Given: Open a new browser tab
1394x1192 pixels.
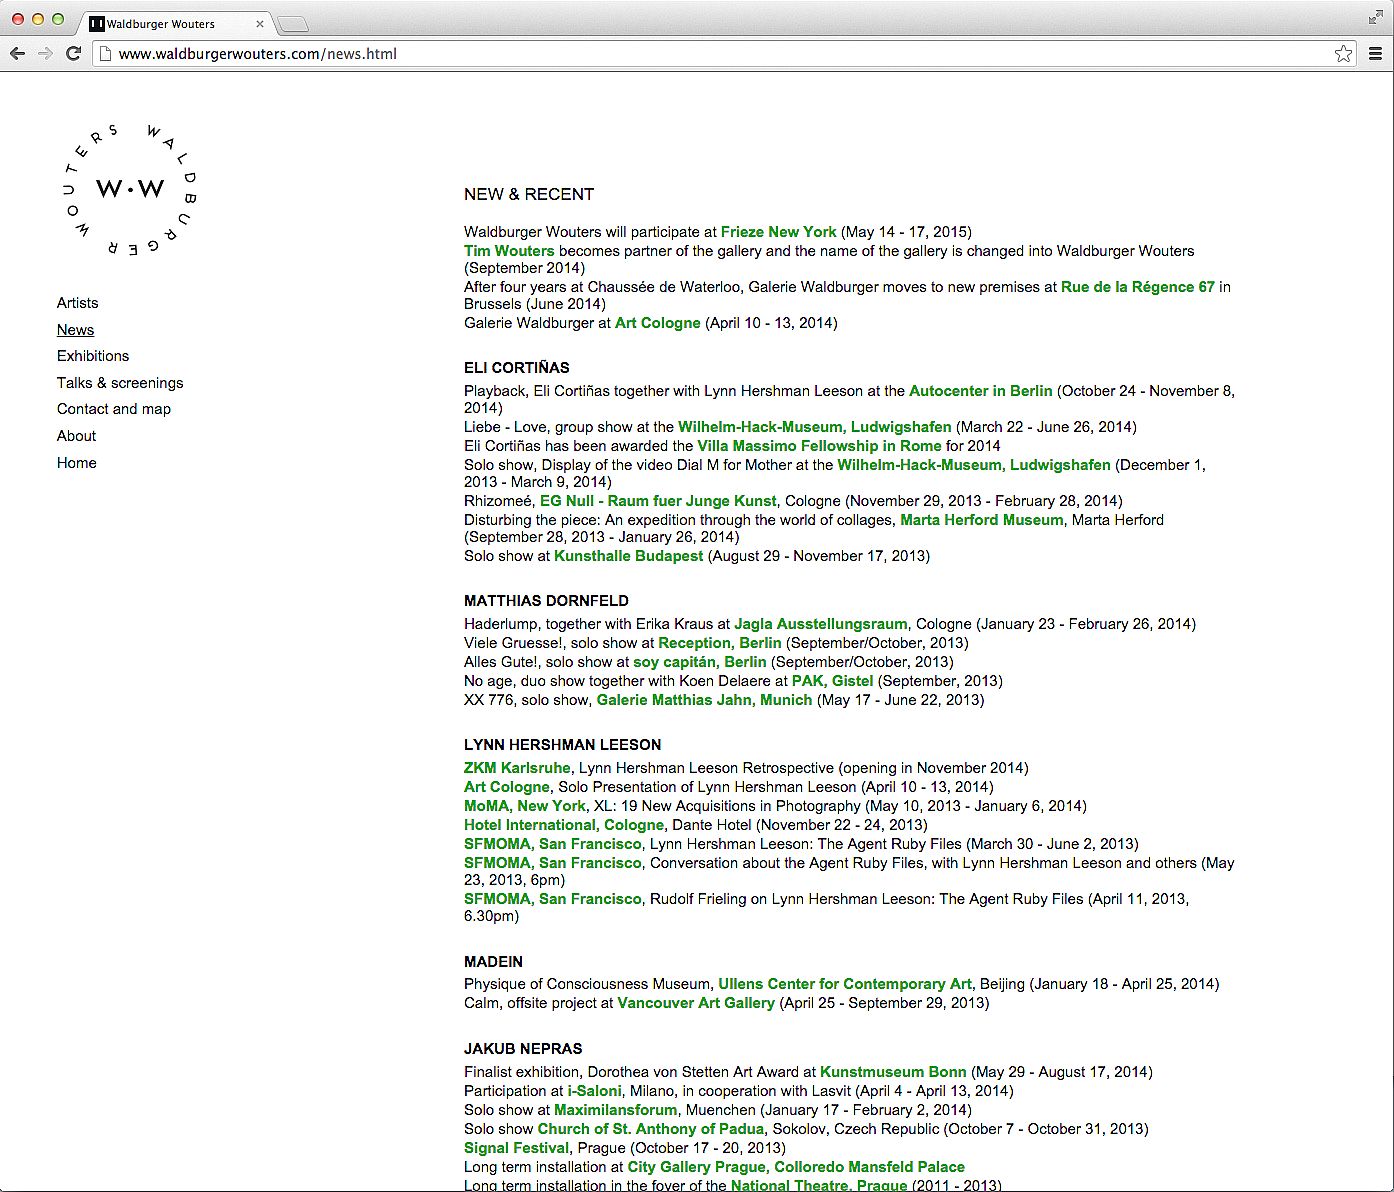Looking at the screenshot, I should pos(293,24).
